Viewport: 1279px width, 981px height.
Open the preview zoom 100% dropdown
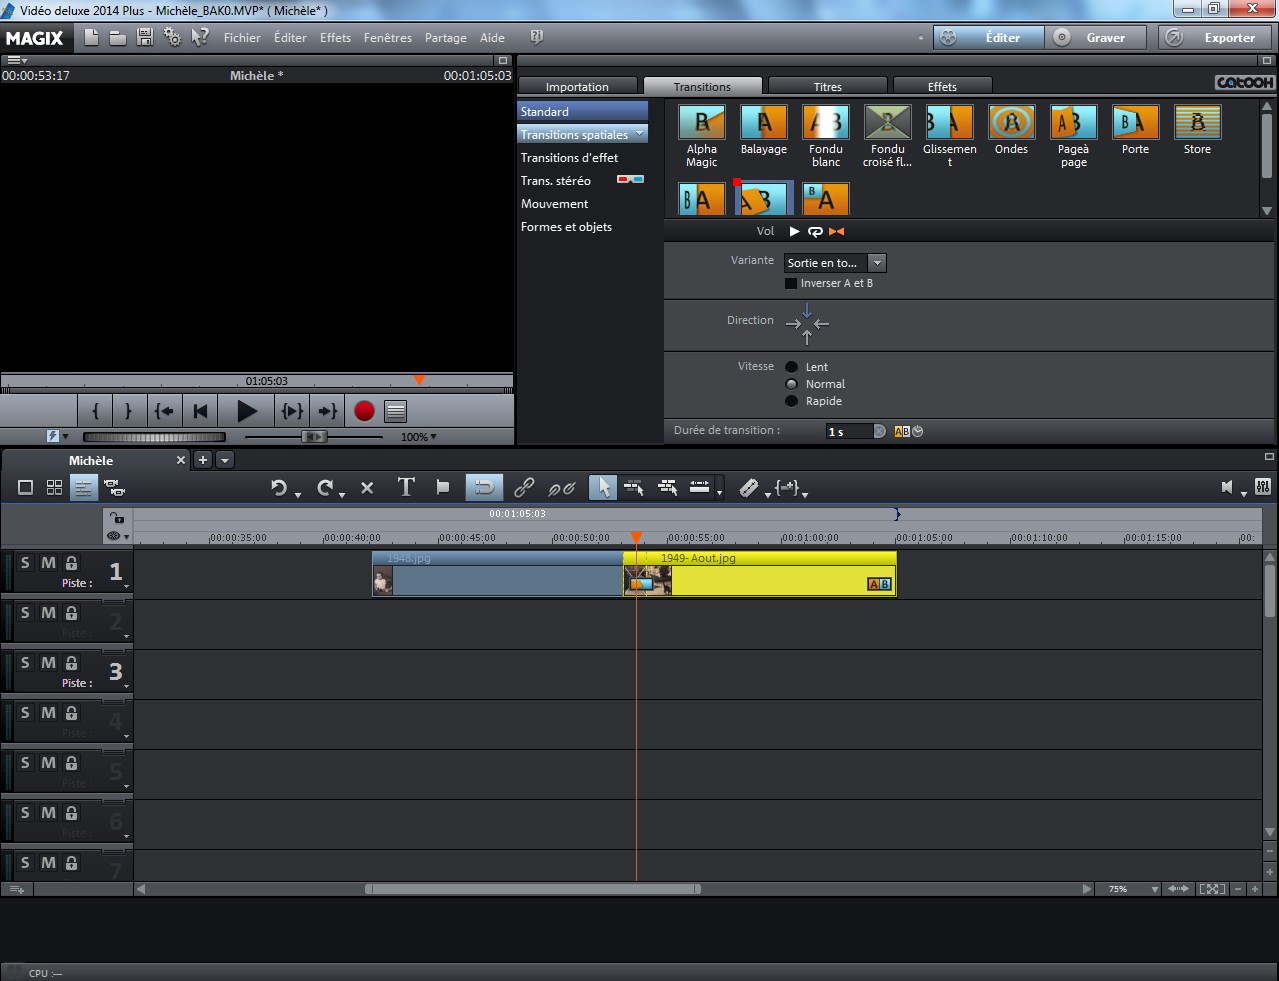(x=418, y=437)
